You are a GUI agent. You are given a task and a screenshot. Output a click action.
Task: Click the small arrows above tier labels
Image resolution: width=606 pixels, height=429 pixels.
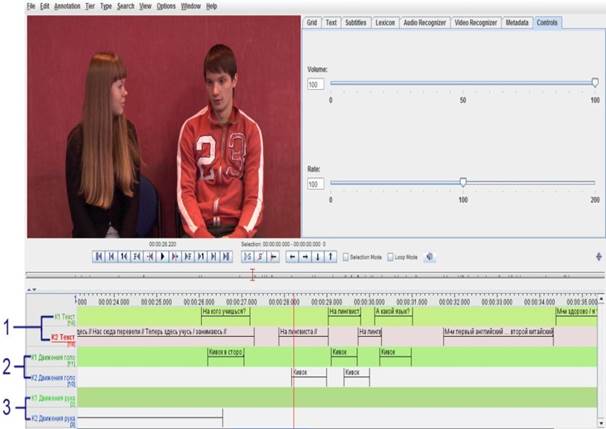32,289
